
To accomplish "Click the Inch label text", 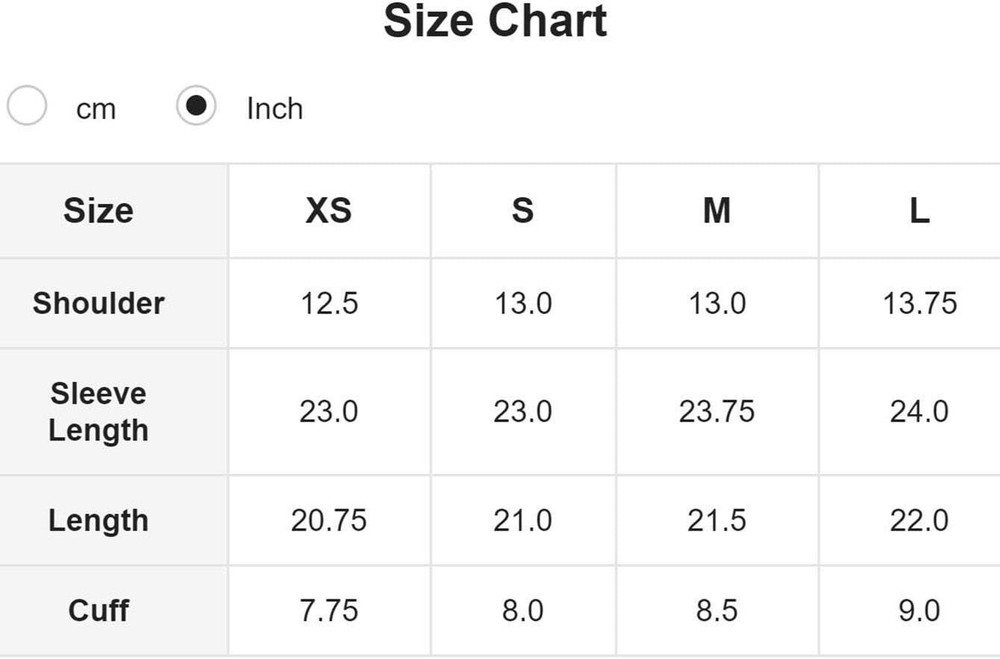I will tap(274, 108).
